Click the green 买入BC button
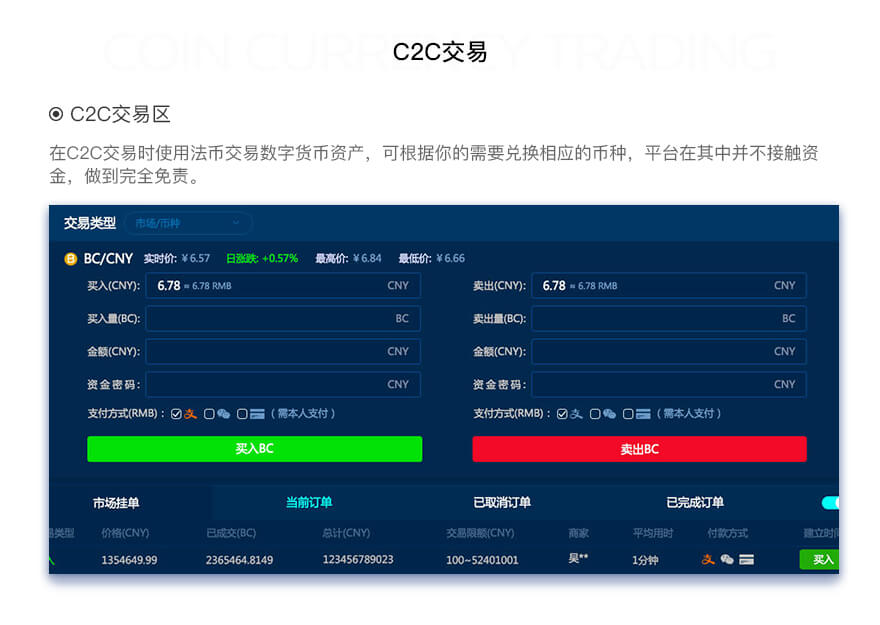880x625 pixels. [254, 448]
